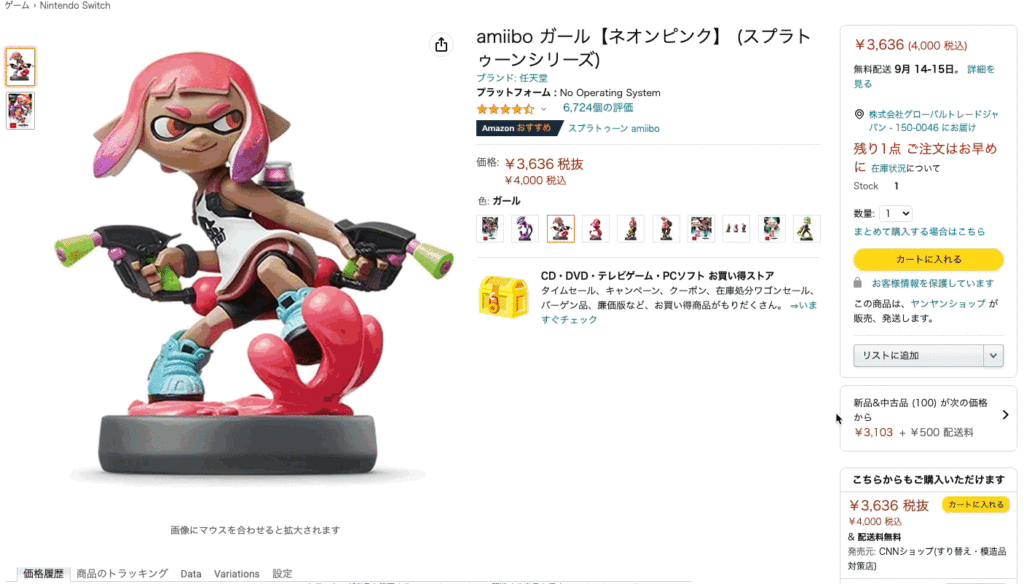Click the padlock secure transaction icon
Viewport: 1024px width, 584px height.
tap(857, 283)
